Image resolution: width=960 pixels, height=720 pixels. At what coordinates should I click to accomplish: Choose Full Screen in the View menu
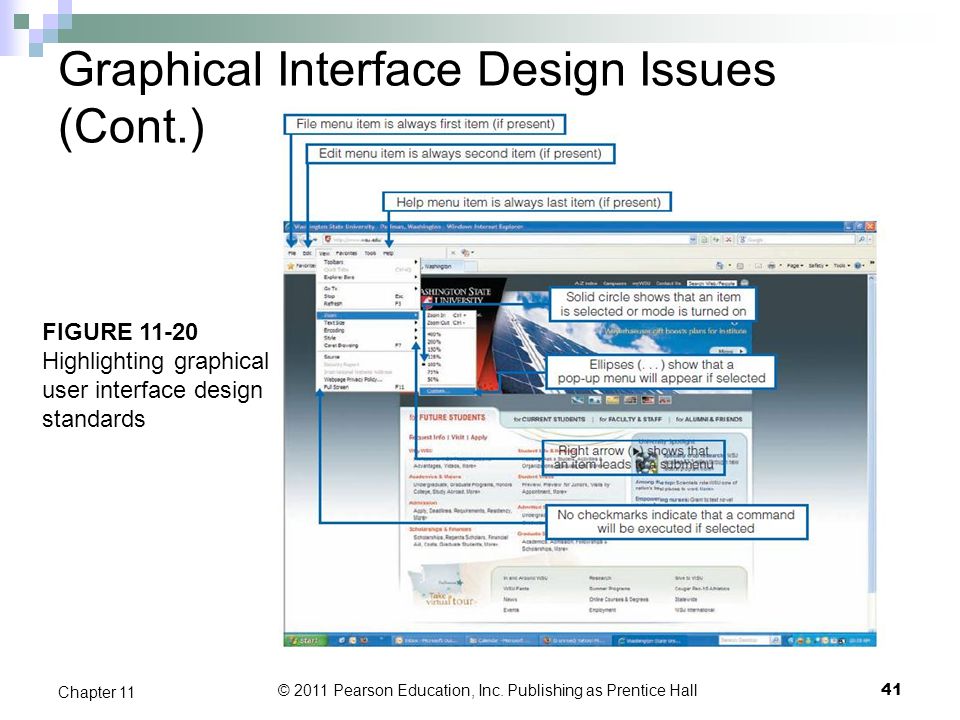(368, 388)
